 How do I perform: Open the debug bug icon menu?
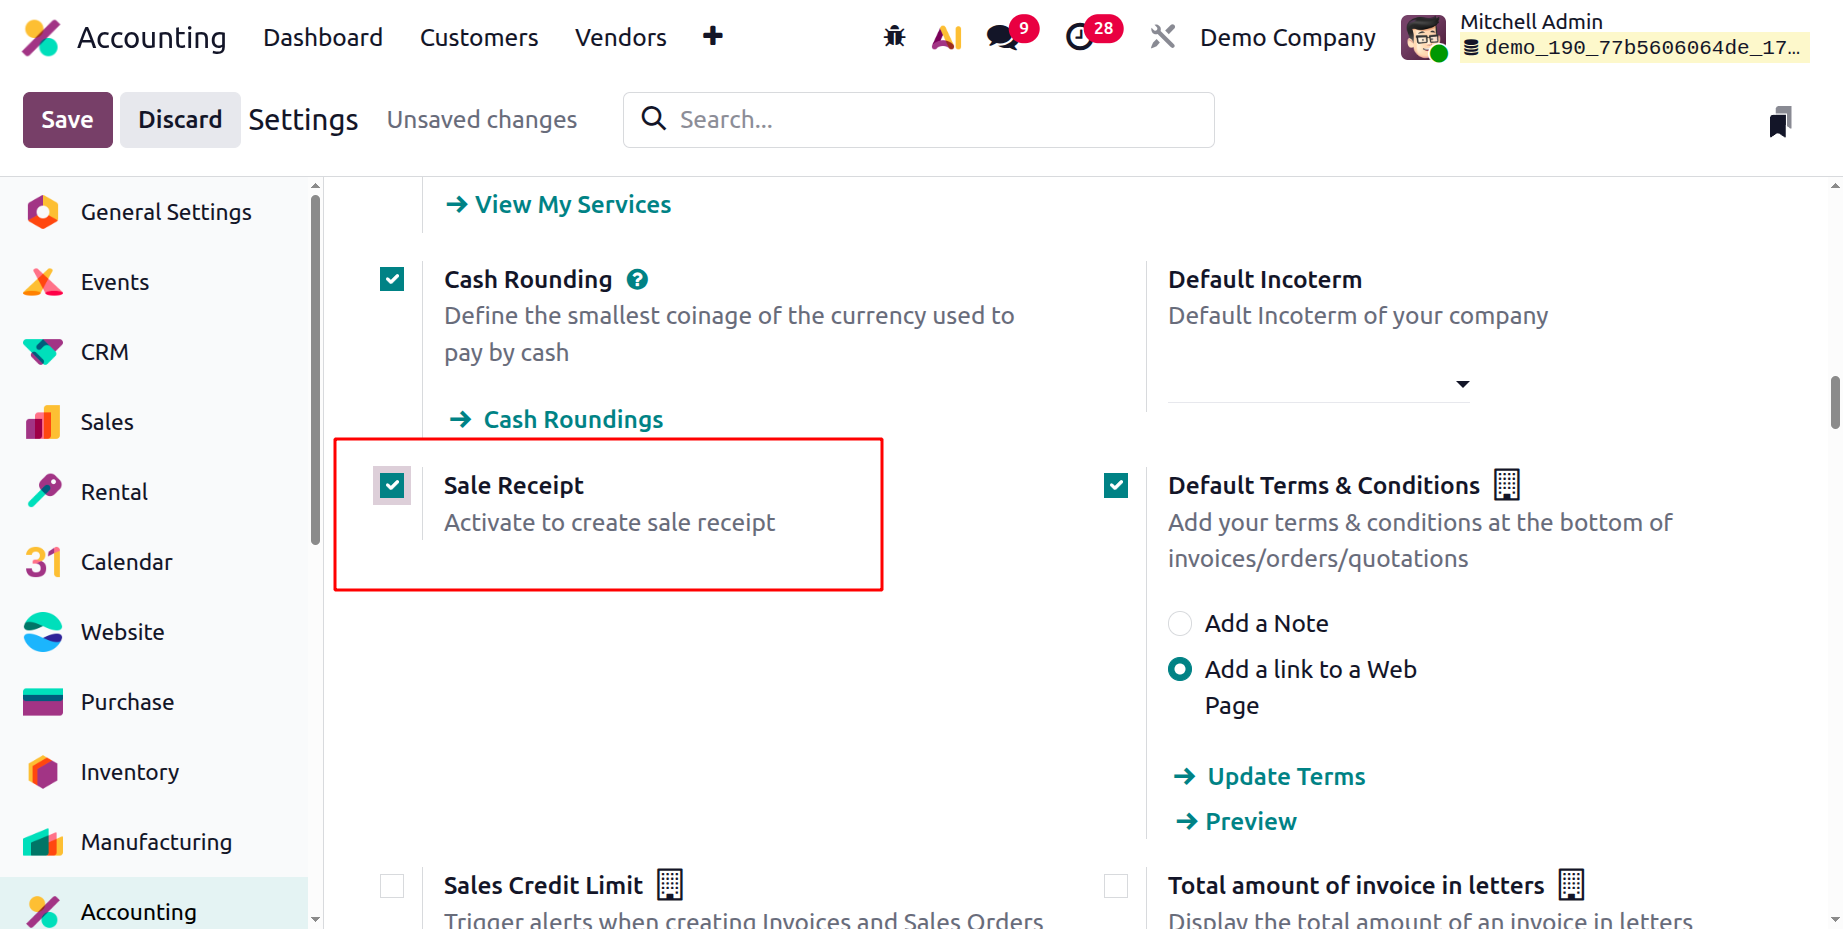894,37
